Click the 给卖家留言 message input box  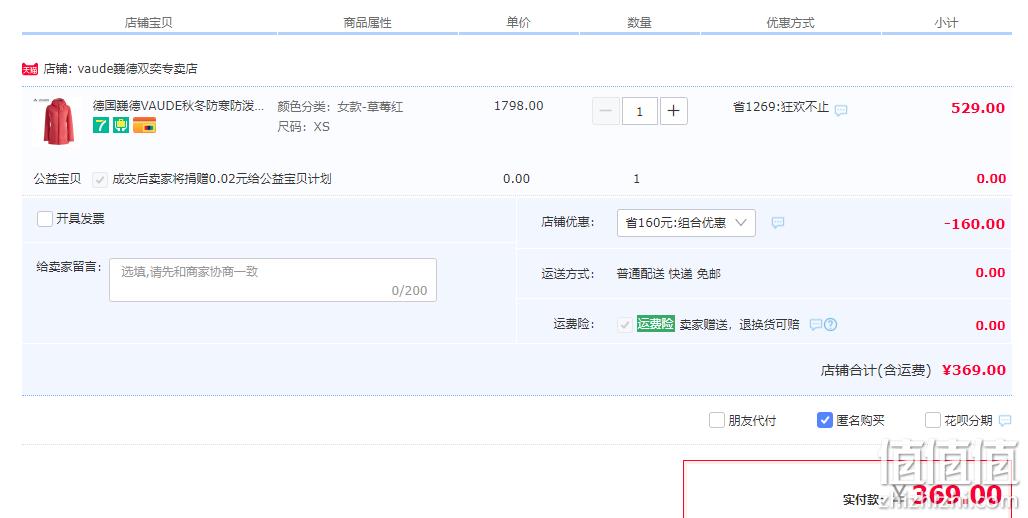point(273,280)
